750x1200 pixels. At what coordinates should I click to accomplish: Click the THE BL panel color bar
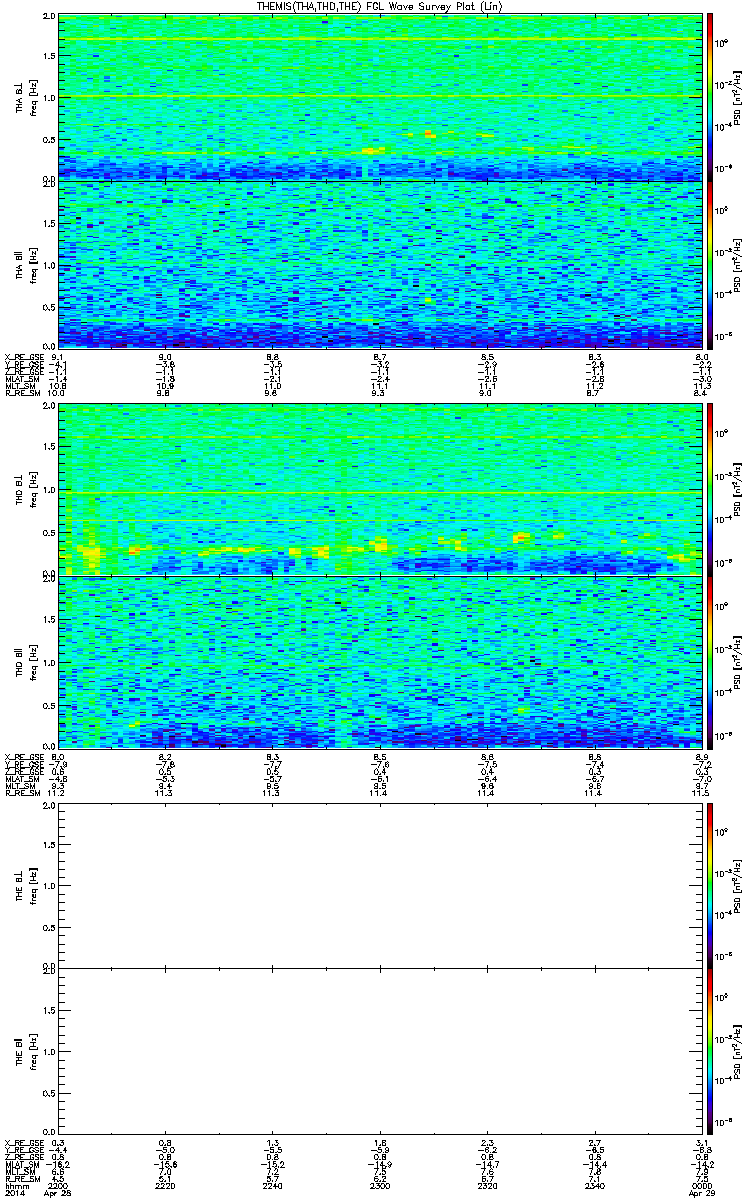point(711,884)
